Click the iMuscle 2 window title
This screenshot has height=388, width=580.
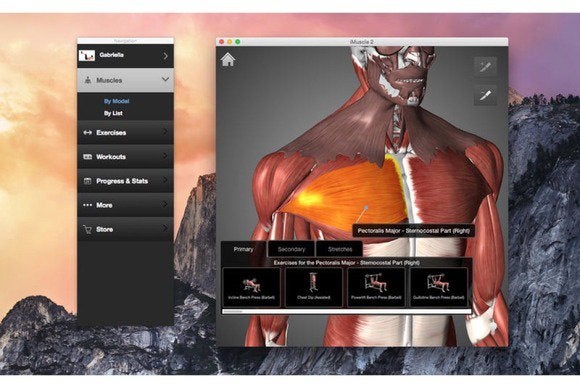click(361, 42)
